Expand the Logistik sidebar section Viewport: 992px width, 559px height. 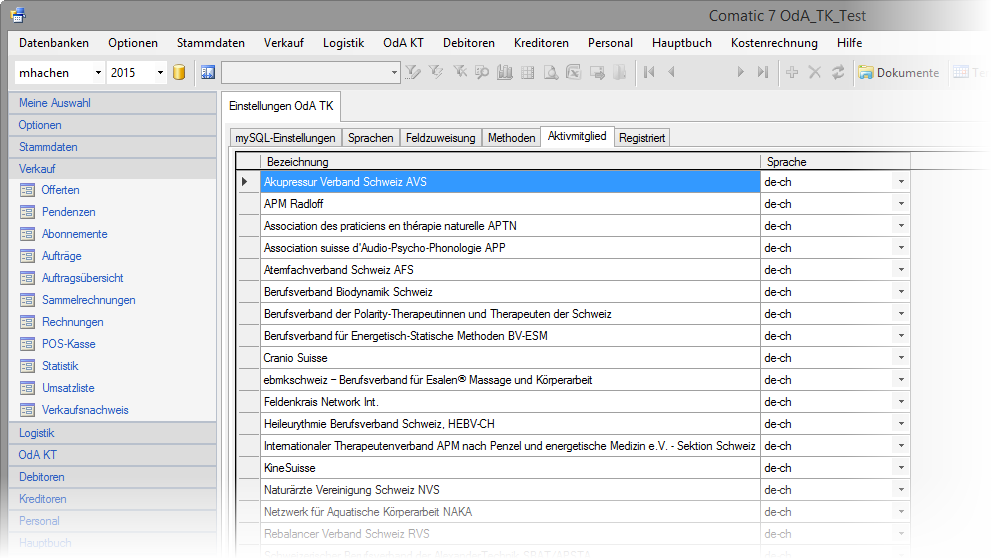pos(37,433)
